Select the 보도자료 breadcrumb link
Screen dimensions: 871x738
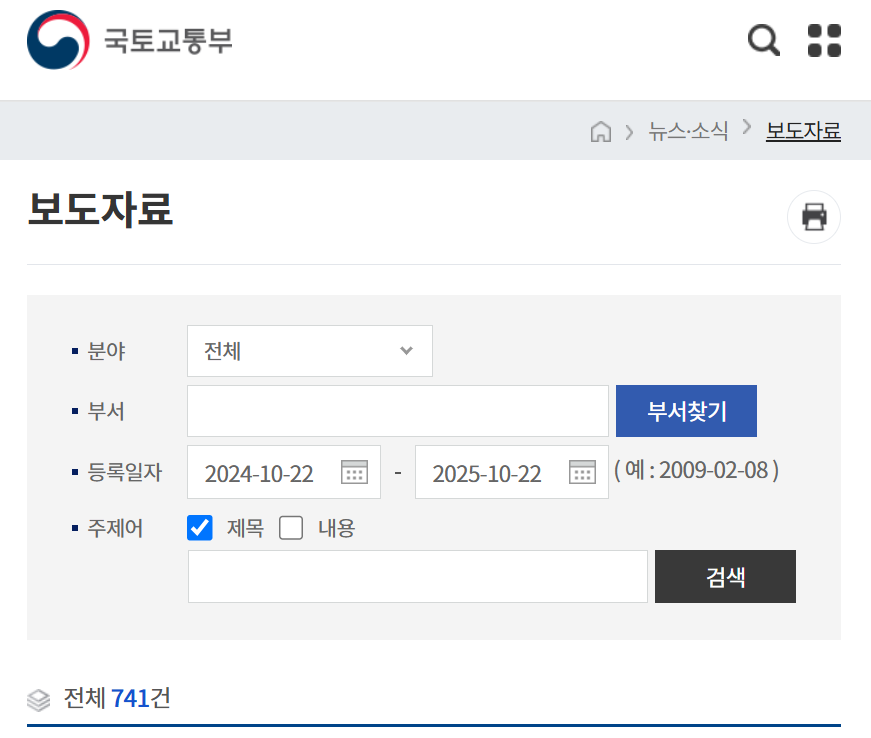(x=803, y=131)
